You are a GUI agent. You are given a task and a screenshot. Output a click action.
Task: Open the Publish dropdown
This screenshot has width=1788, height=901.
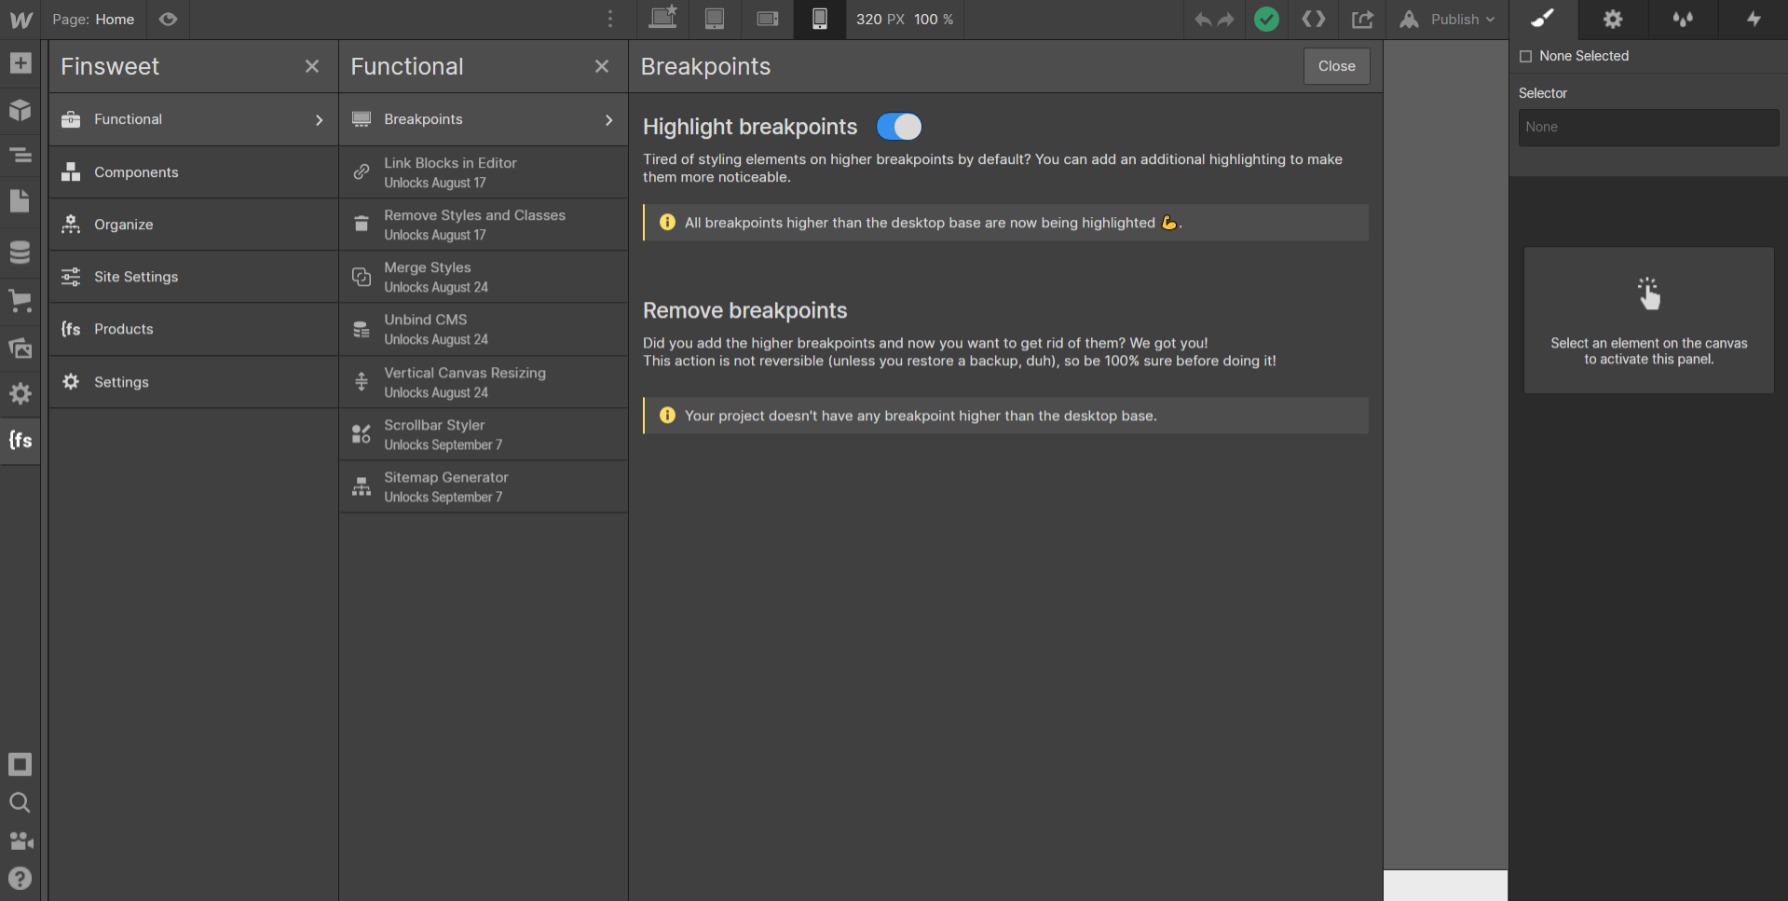[x=1447, y=19]
